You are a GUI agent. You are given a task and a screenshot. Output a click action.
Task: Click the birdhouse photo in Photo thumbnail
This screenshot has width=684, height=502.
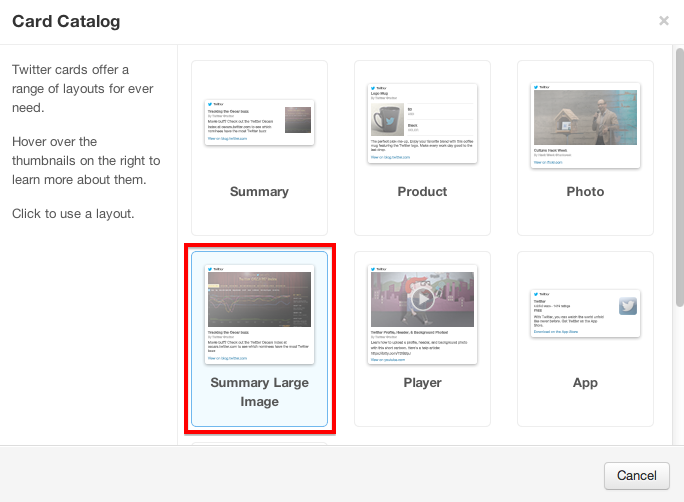click(x=585, y=118)
